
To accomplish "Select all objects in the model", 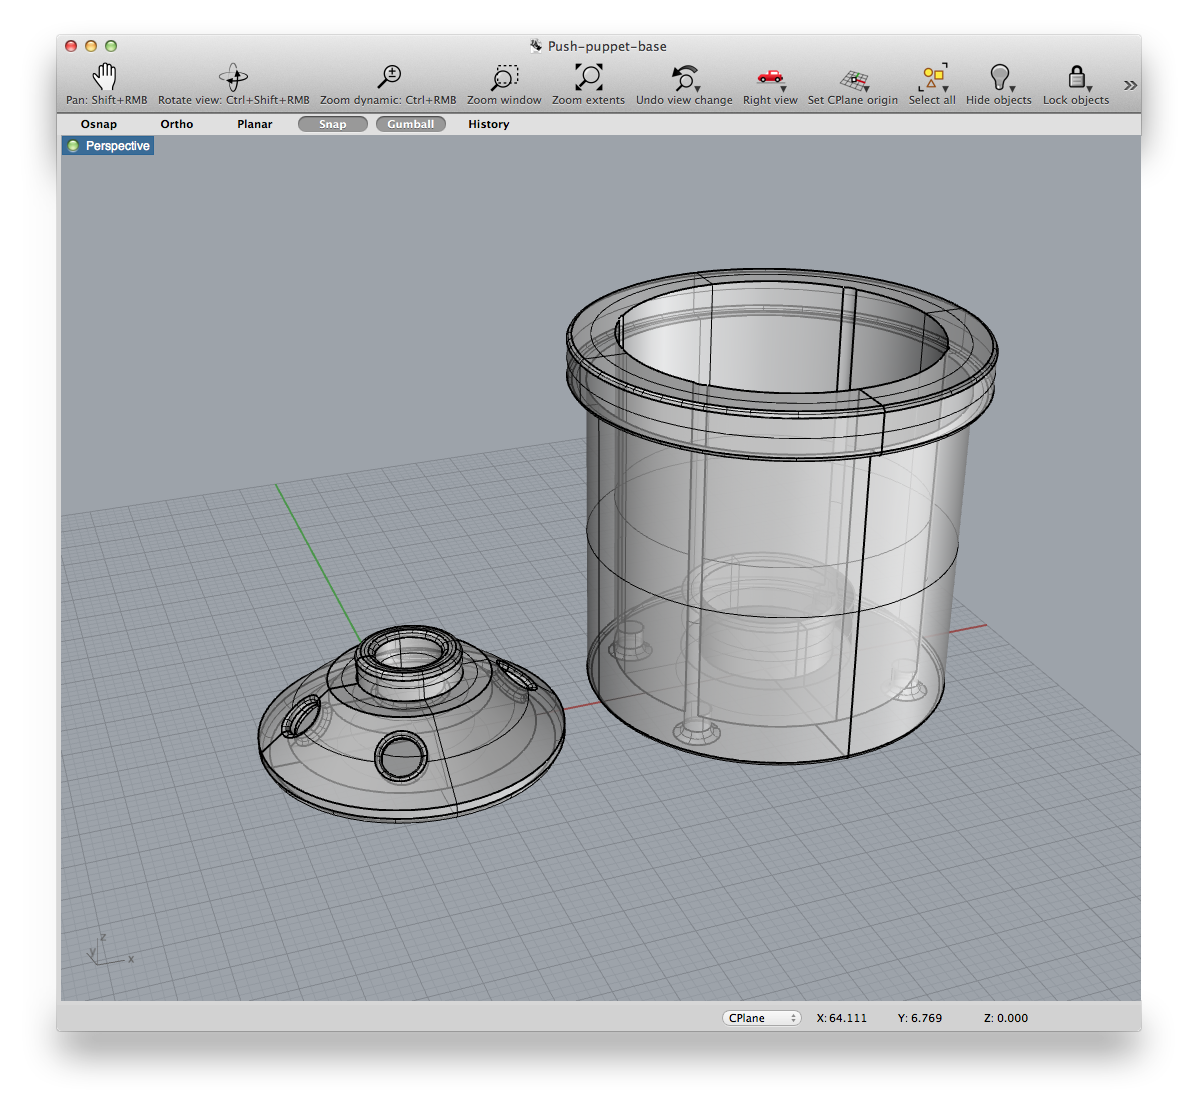I will [932, 80].
